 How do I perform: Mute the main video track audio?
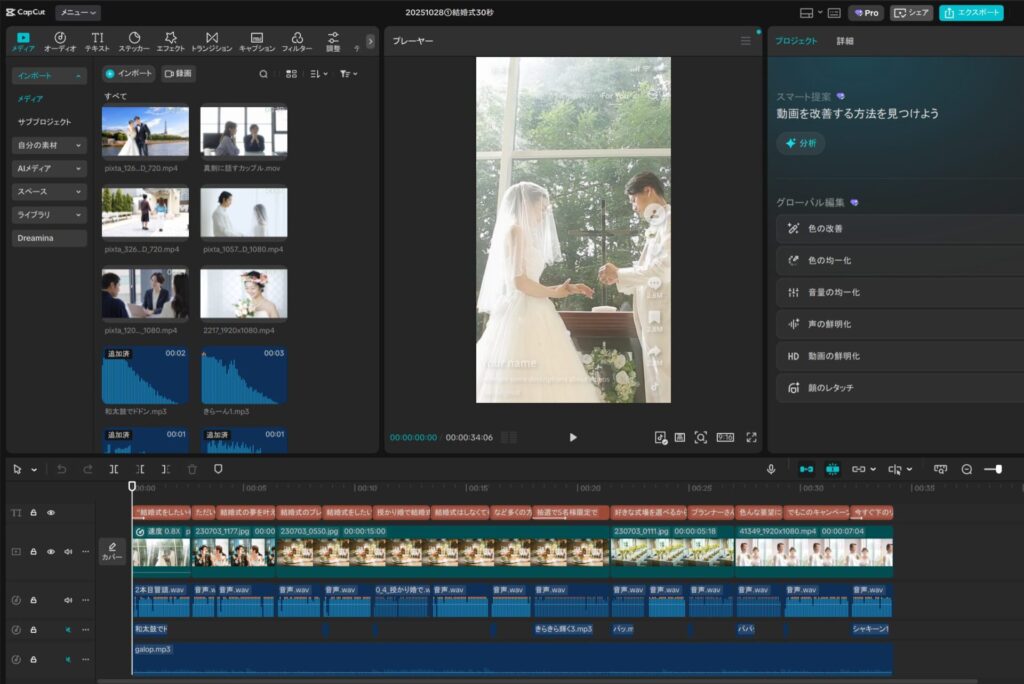(x=68, y=551)
